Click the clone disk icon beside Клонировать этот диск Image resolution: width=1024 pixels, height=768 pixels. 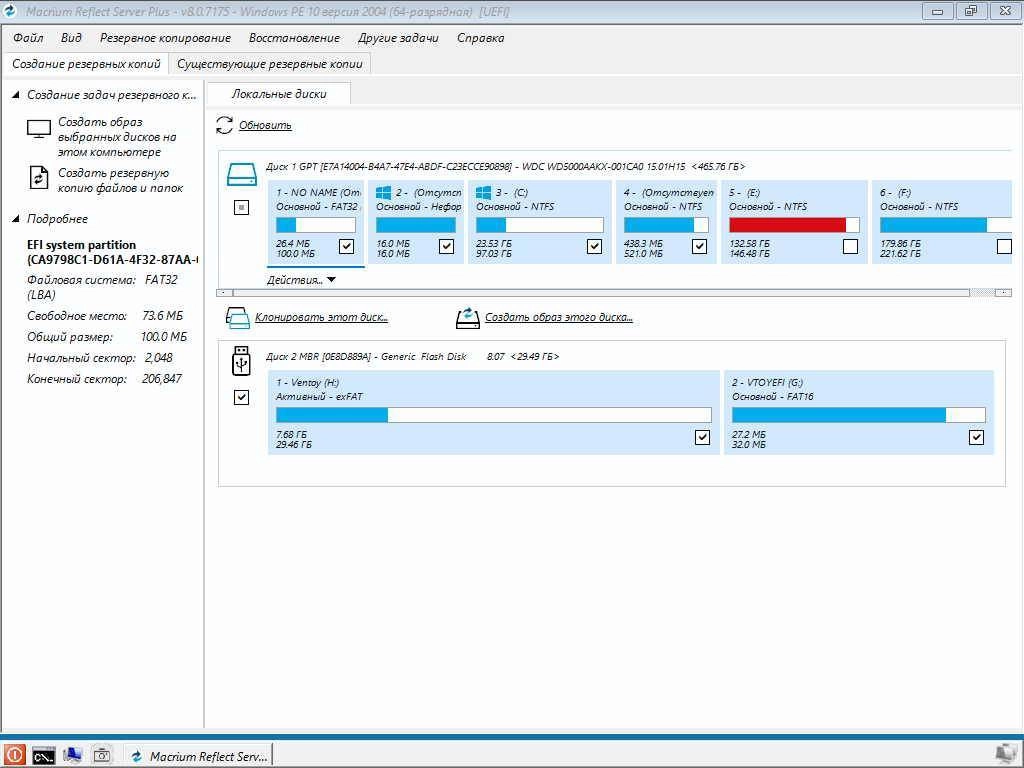tap(237, 317)
